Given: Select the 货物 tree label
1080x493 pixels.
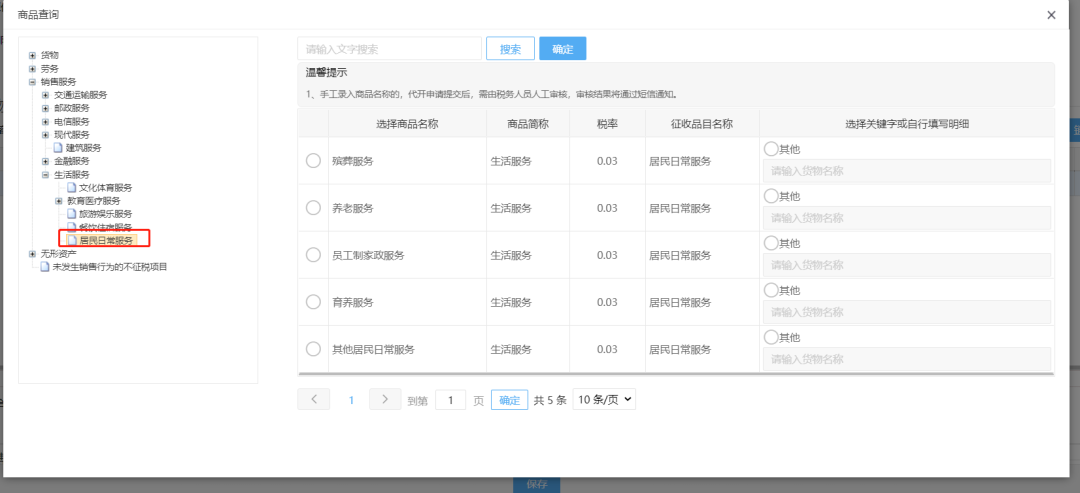Looking at the screenshot, I should pyautogui.click(x=50, y=55).
